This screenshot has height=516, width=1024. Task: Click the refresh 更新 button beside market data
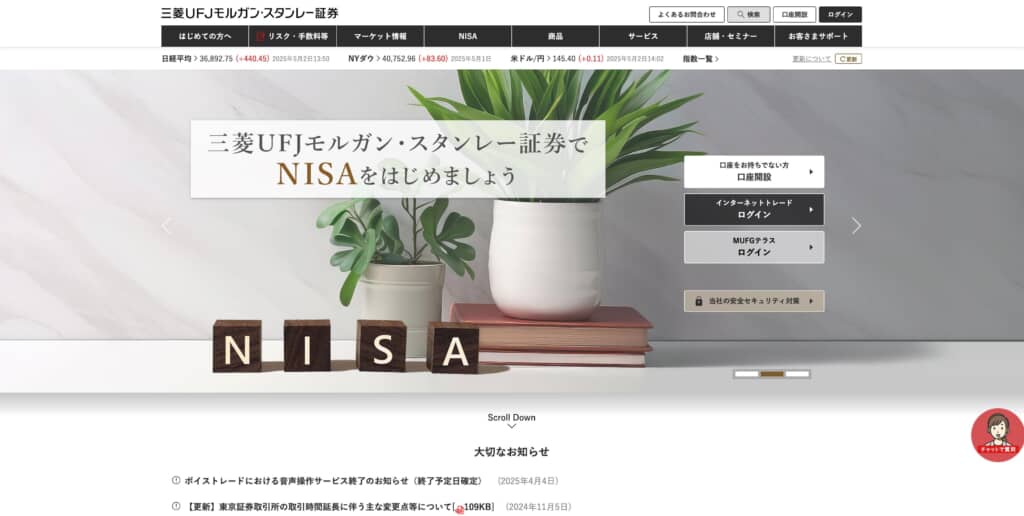click(848, 59)
